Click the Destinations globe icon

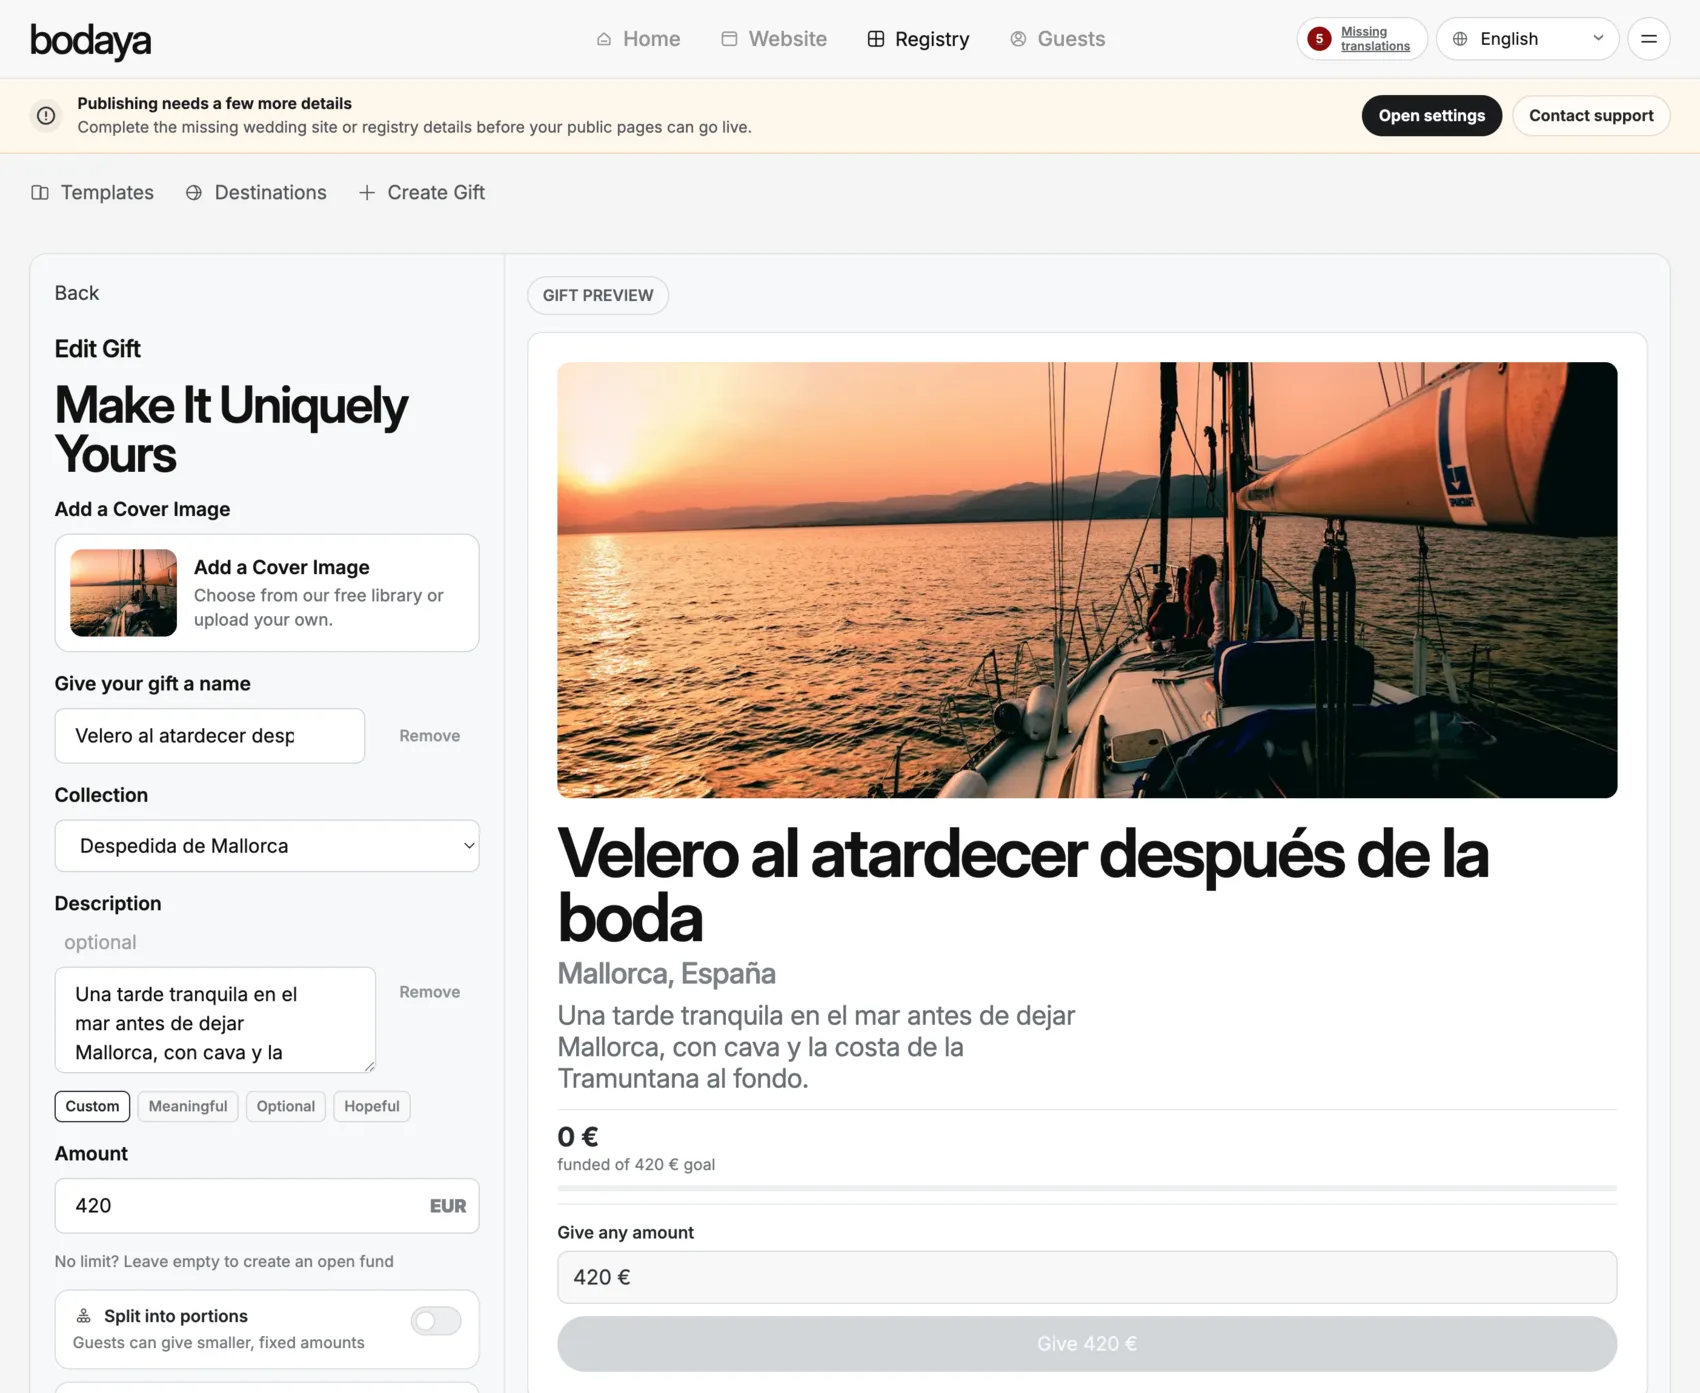click(x=194, y=193)
